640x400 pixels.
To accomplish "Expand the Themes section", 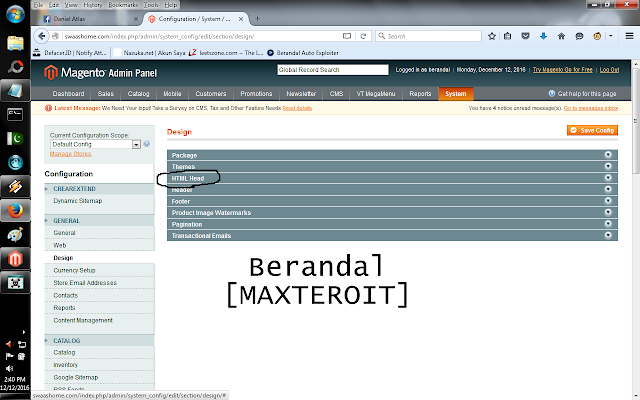I will coord(392,167).
